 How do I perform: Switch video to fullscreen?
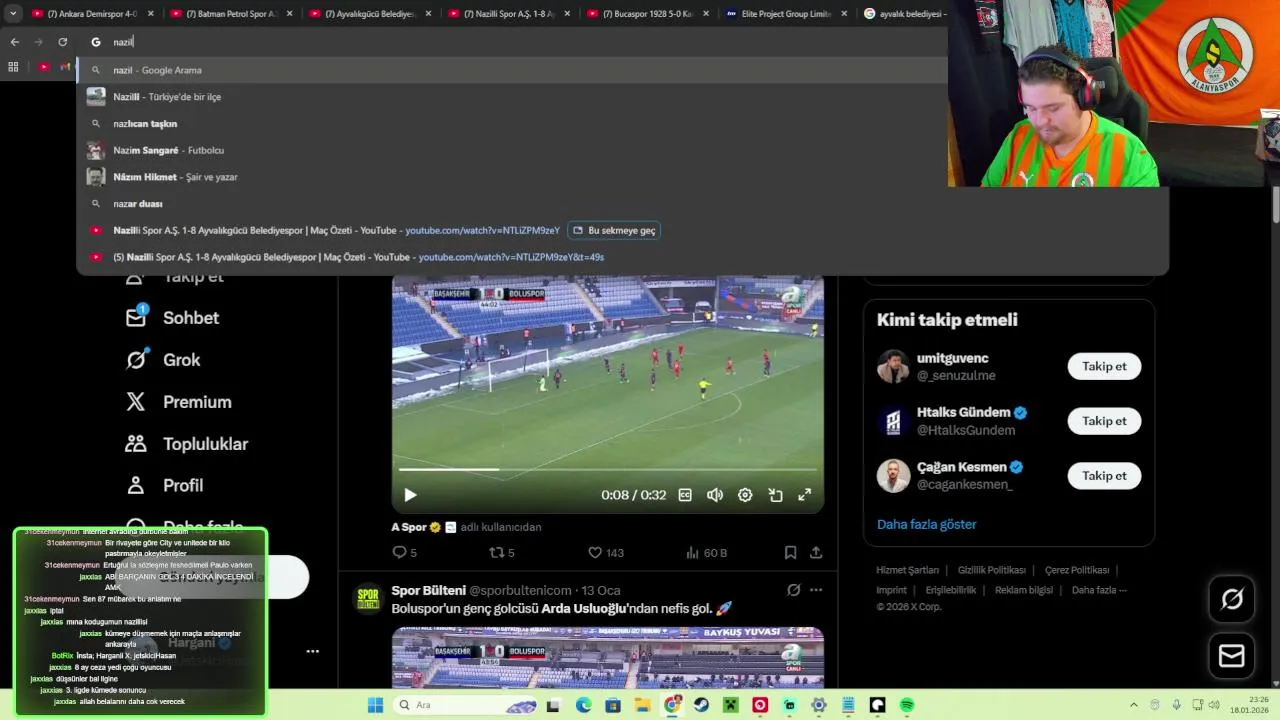804,495
